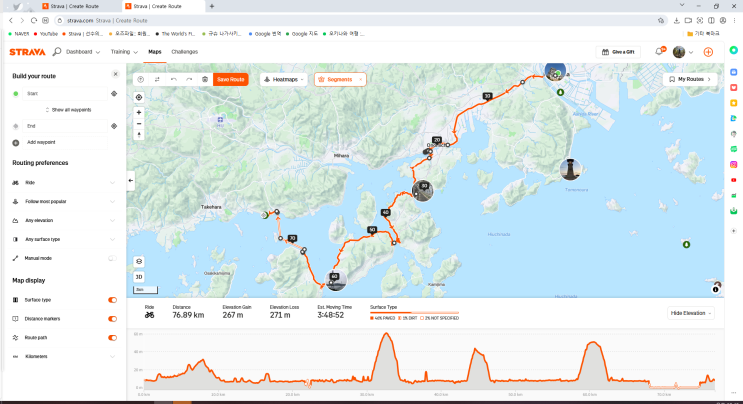Screen dimensions: 743x404
Task: Center map on my location
Action: (x=139, y=98)
